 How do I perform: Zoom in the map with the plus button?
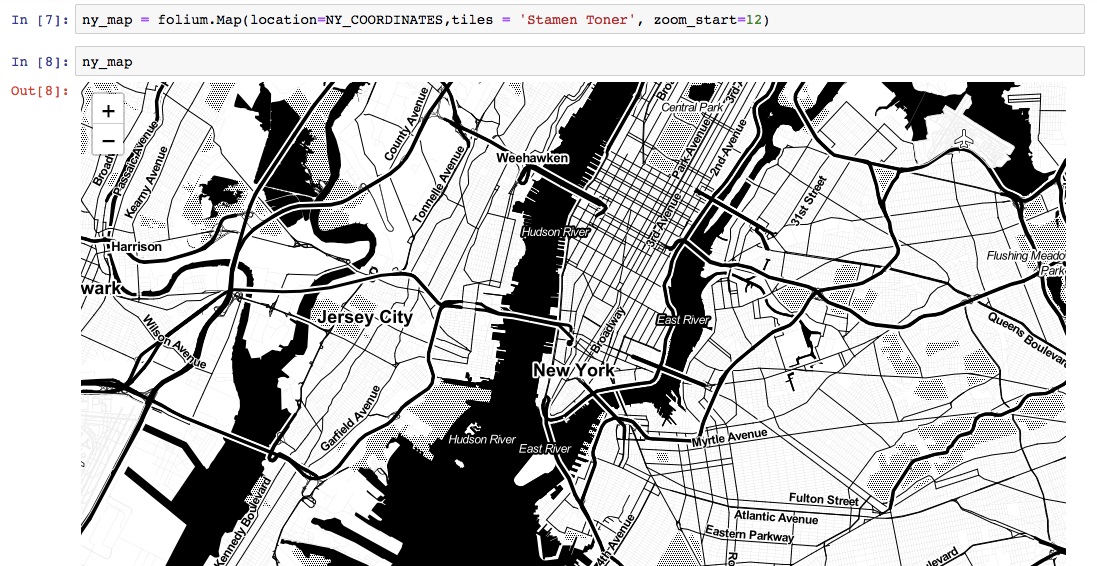pos(108,111)
